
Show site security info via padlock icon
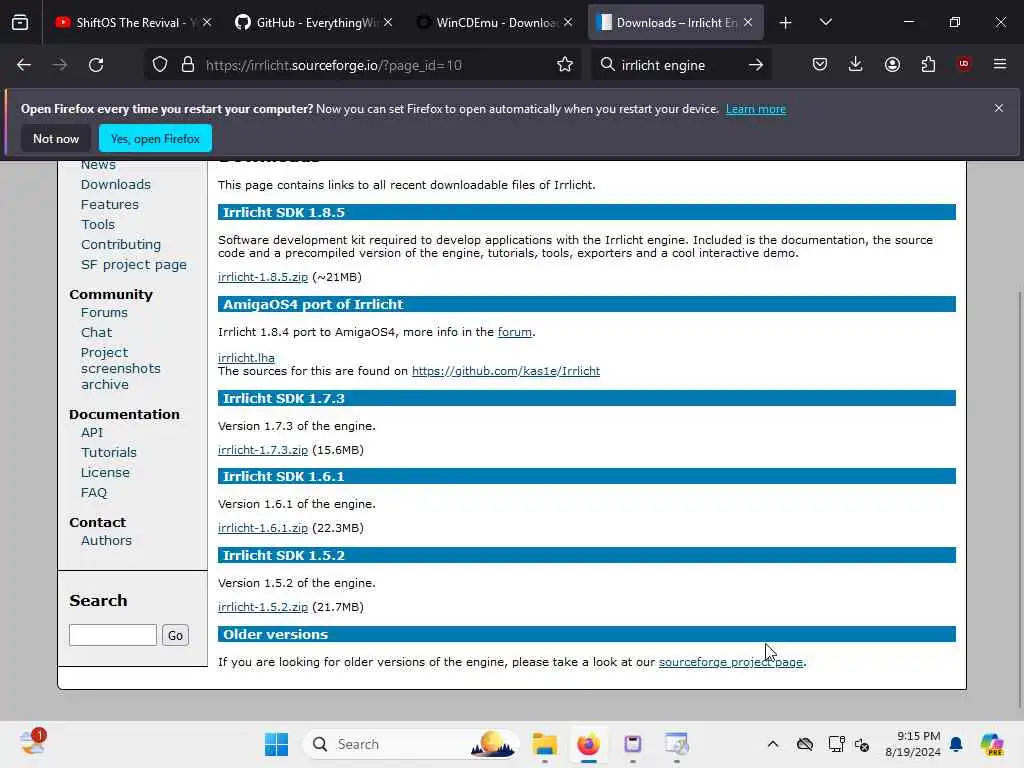pyautogui.click(x=188, y=65)
